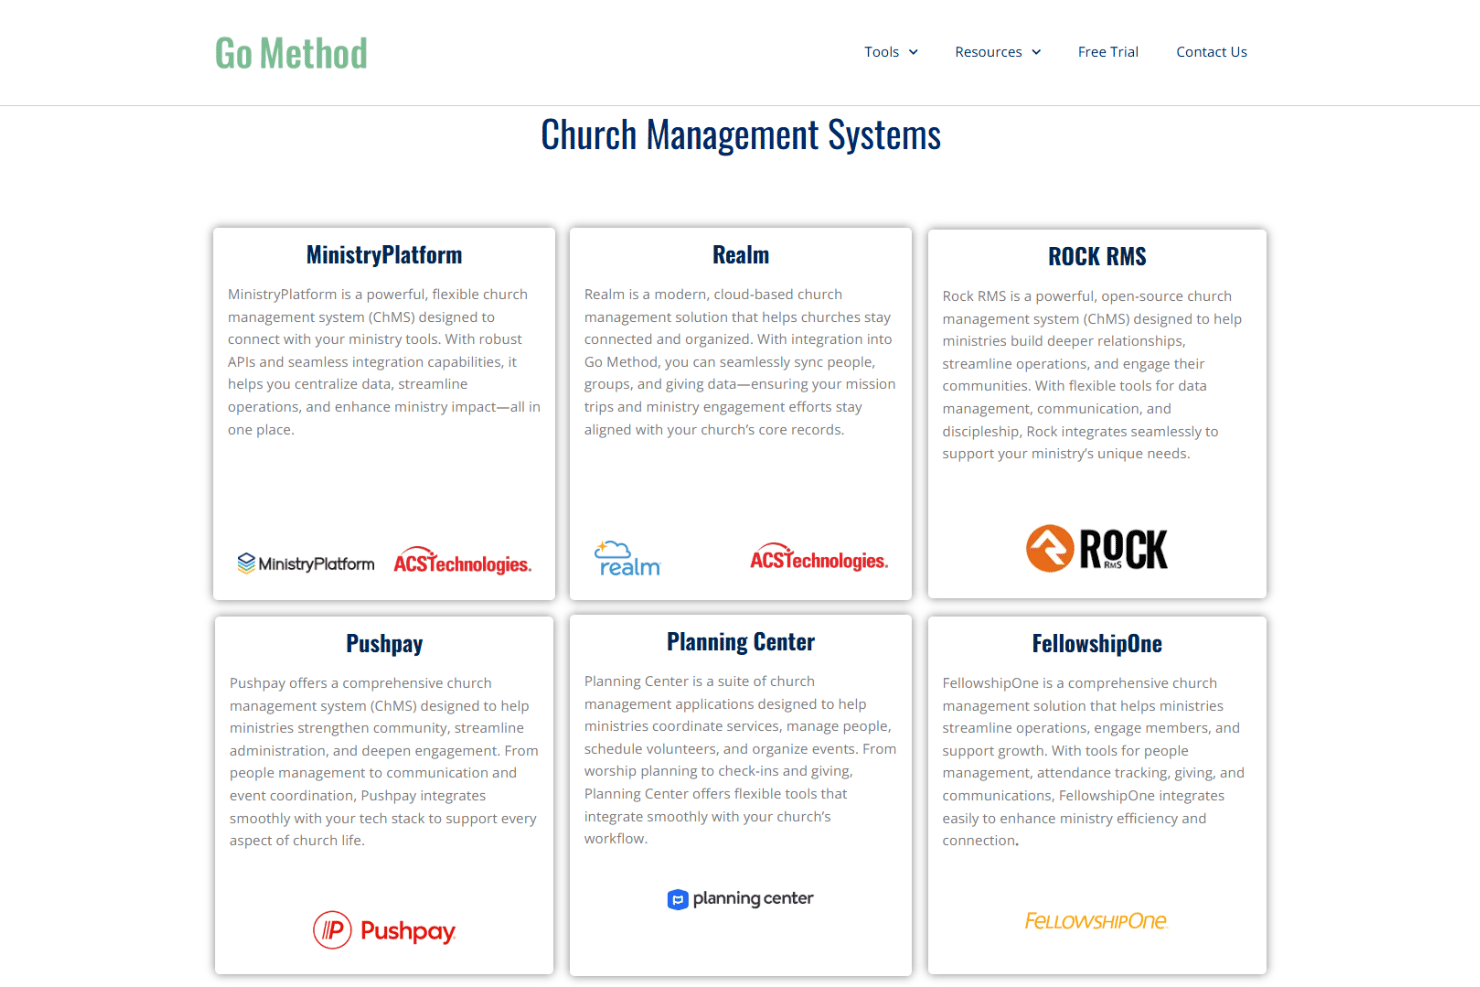Image resolution: width=1480 pixels, height=987 pixels.
Task: Select the MinistryPlatform card heading
Action: pos(384,255)
